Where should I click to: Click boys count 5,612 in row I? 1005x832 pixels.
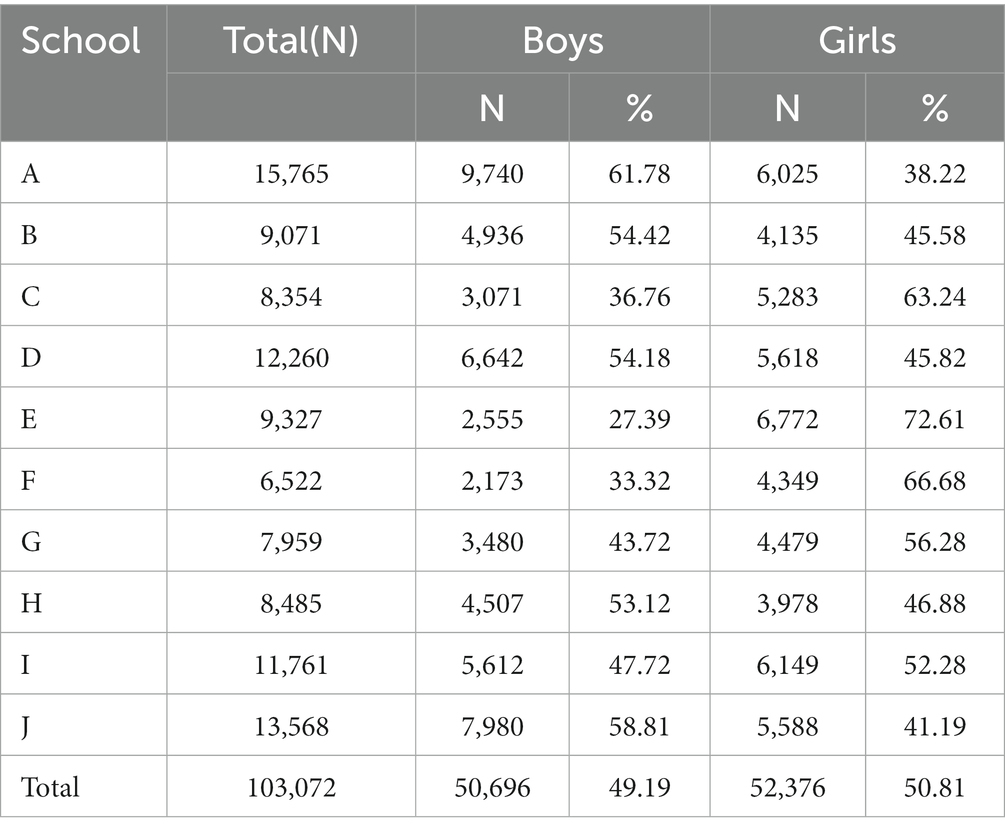[x=492, y=665]
